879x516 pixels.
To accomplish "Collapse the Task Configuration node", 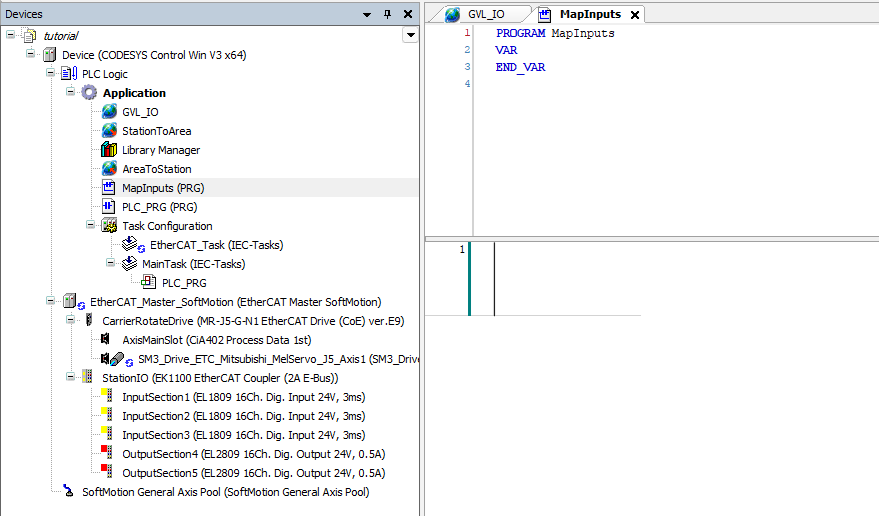I will pyautogui.click(x=90, y=224).
